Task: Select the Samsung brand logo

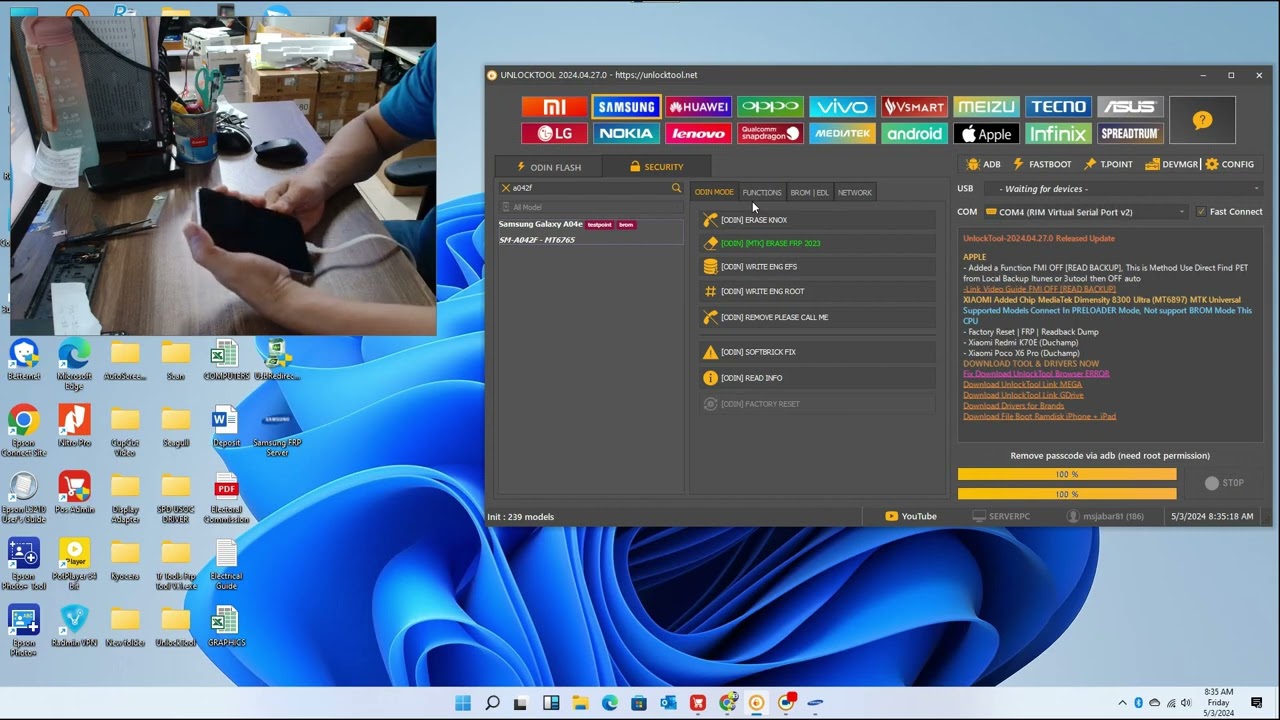Action: coord(626,107)
